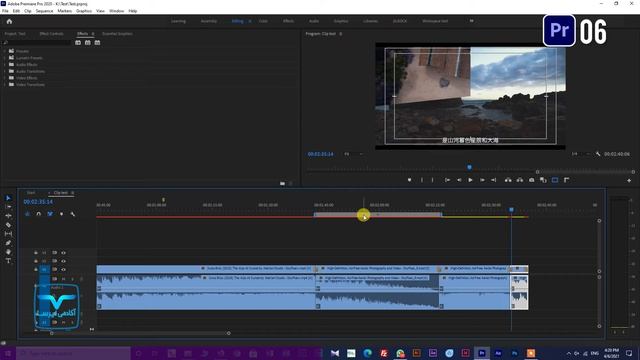Expand the Audio Transitions folder
Screen dimensions: 640x360
tap(5, 71)
